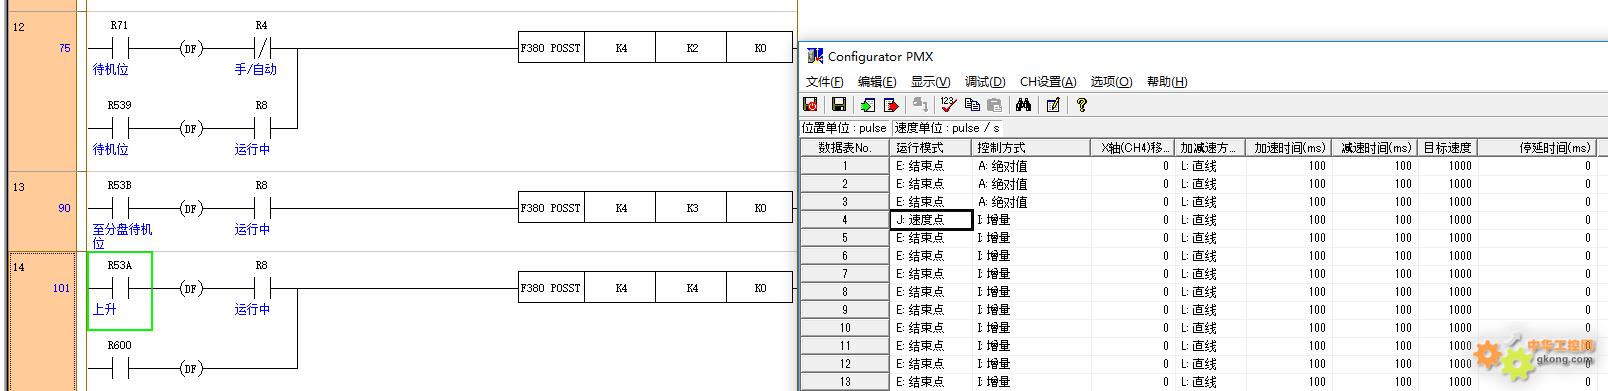Open the 文件(F) menu

(825, 82)
